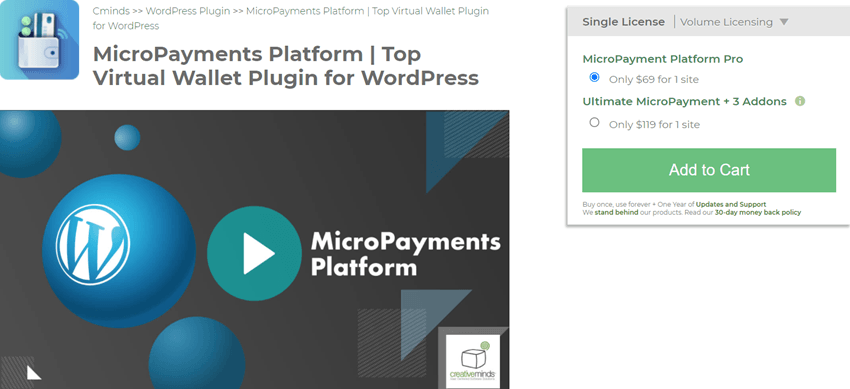The height and width of the screenshot is (389, 850).
Task: Click the info icon beside Ultimate MicroPayment
Action: 800,101
